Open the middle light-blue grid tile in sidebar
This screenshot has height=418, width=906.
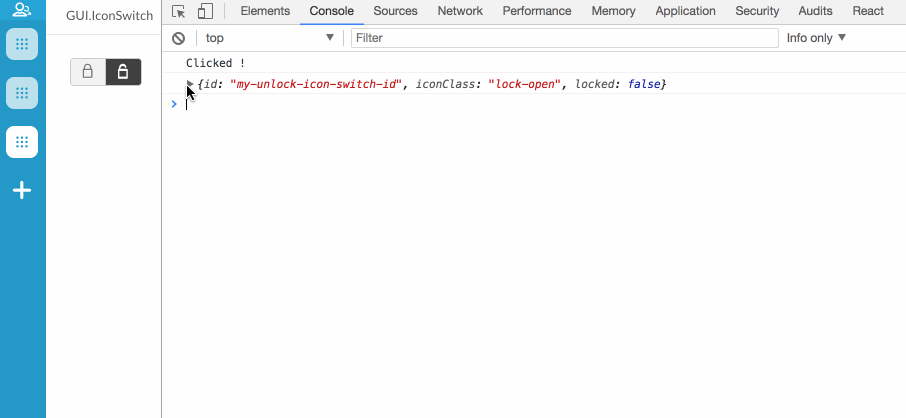point(22,93)
